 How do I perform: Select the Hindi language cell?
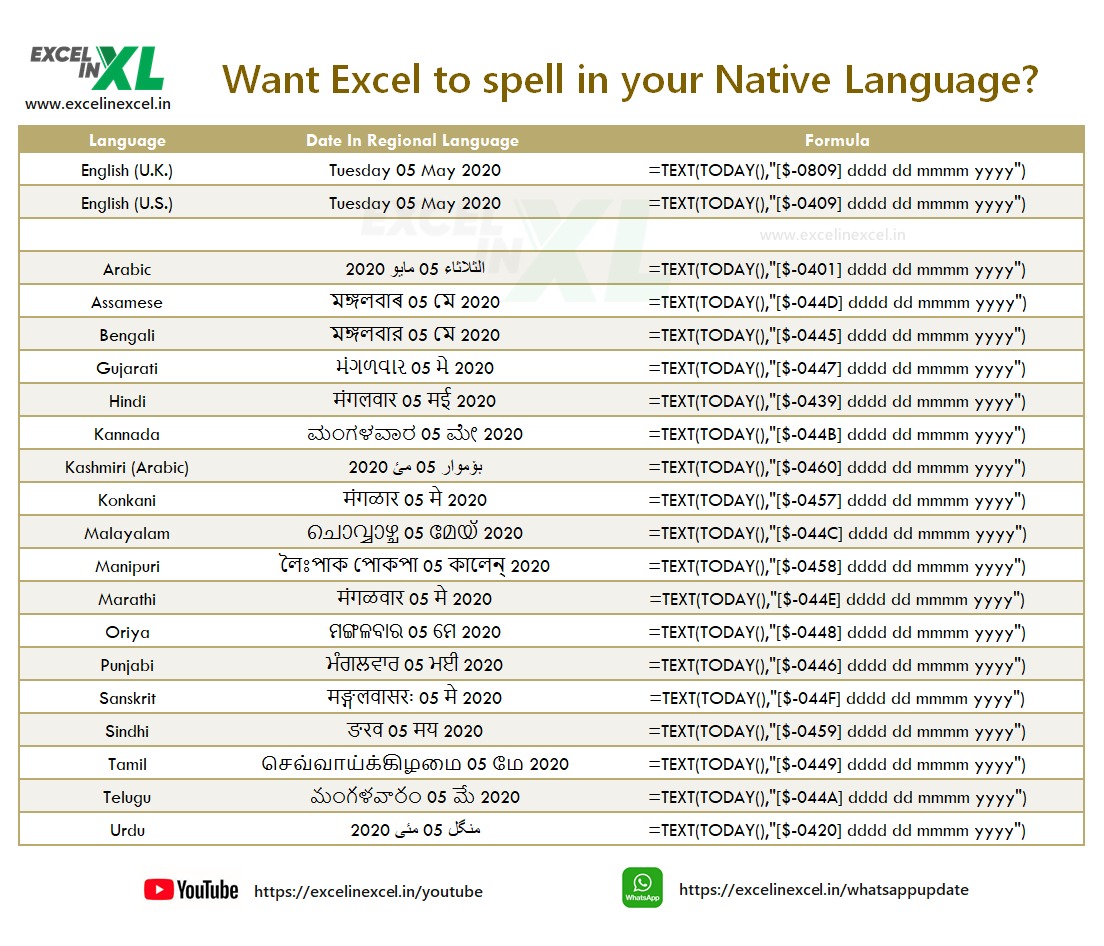point(127,401)
